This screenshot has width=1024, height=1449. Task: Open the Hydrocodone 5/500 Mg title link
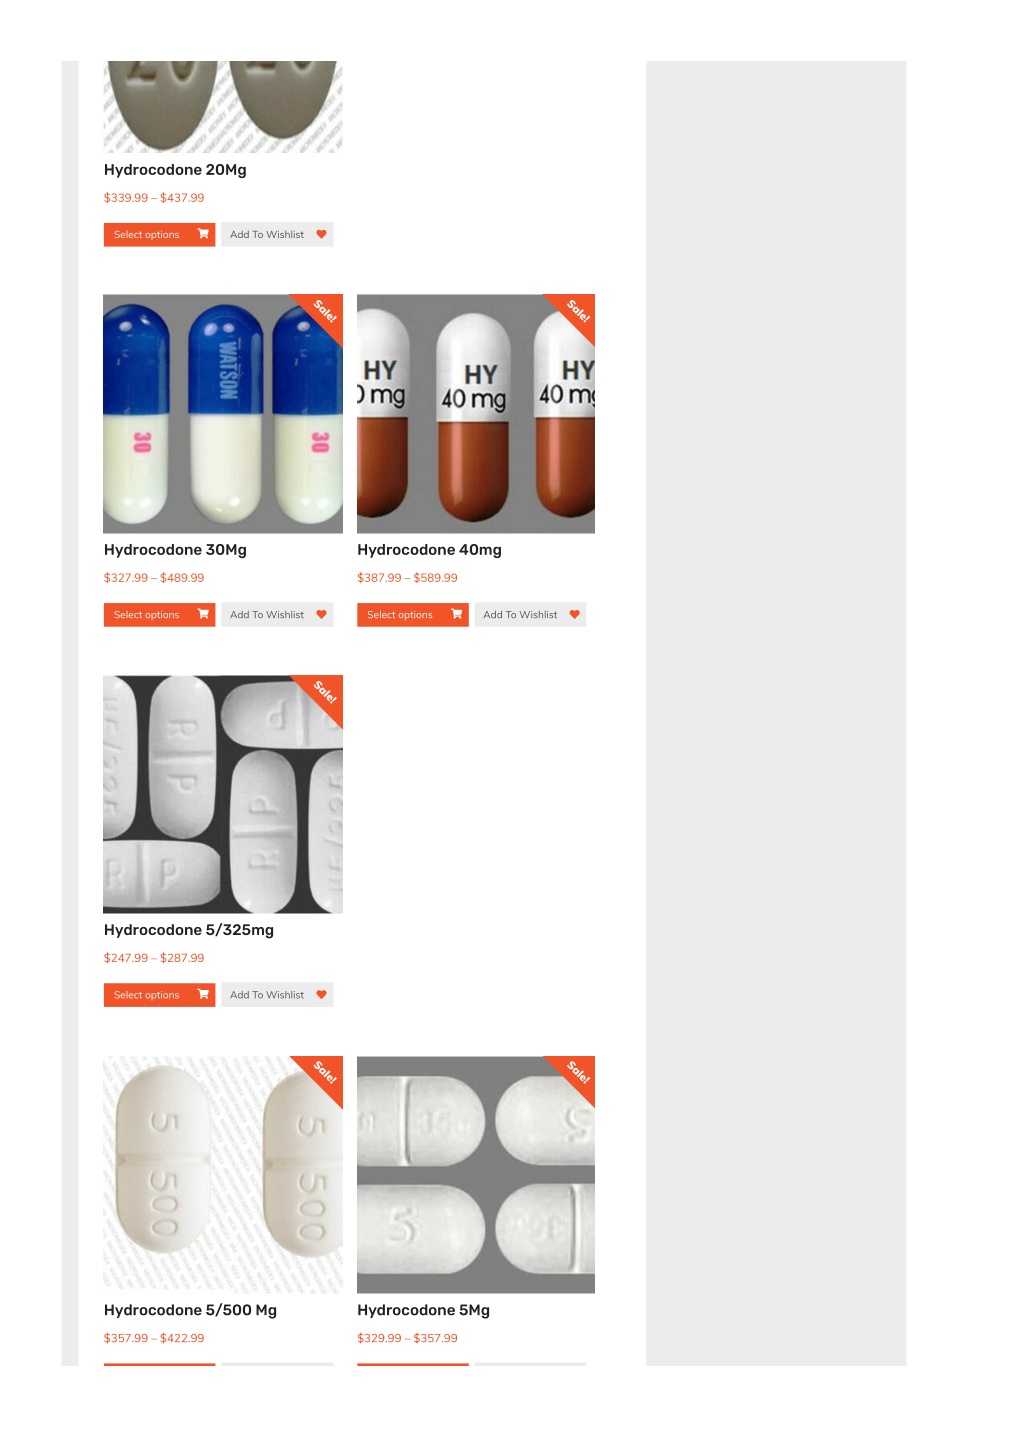pos(190,1310)
